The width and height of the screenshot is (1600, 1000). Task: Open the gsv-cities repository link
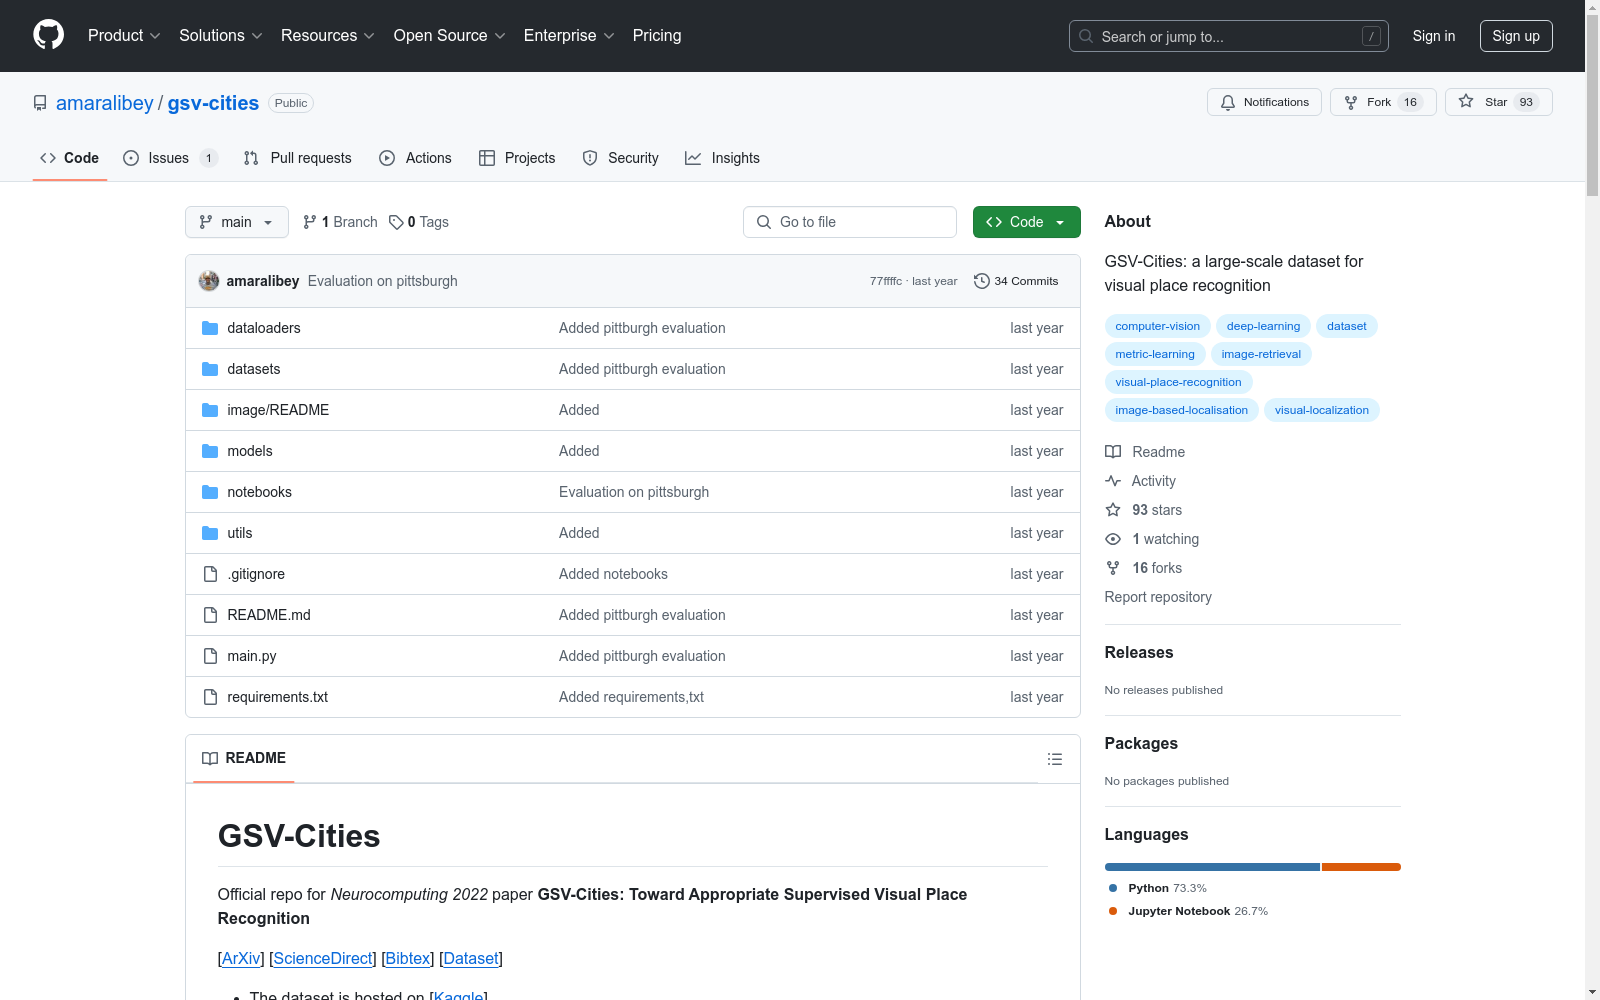coord(213,103)
